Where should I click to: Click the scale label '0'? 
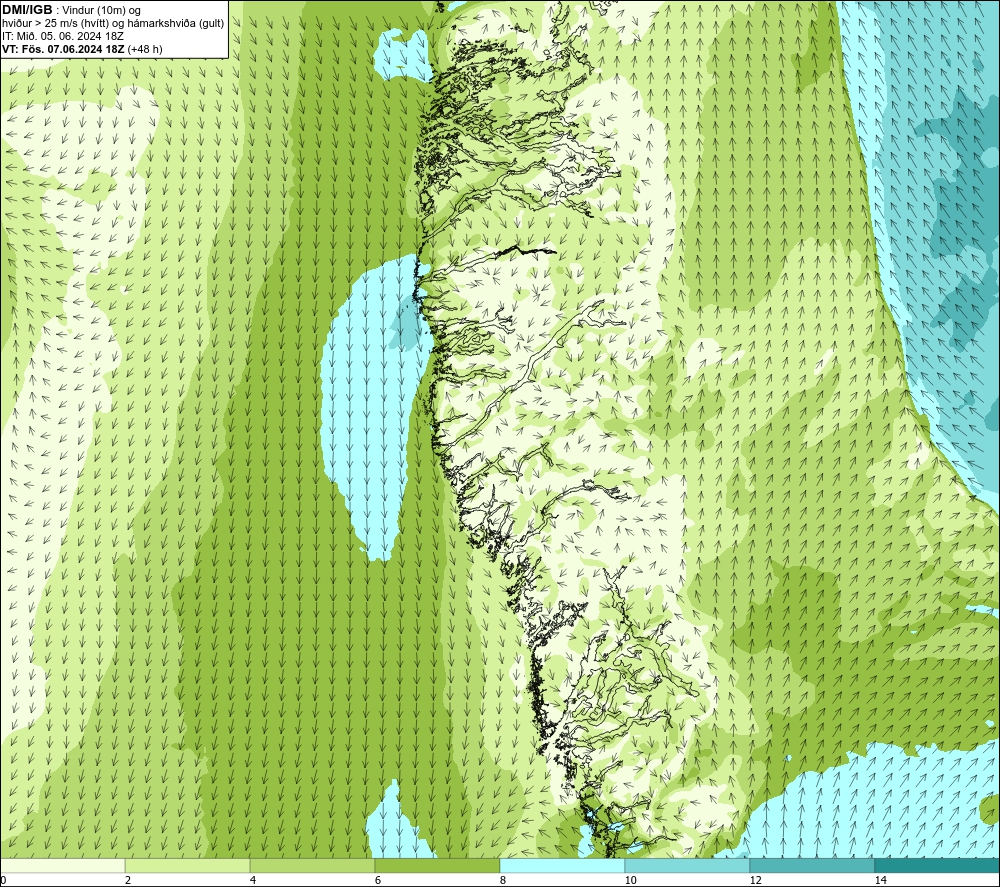(3, 880)
